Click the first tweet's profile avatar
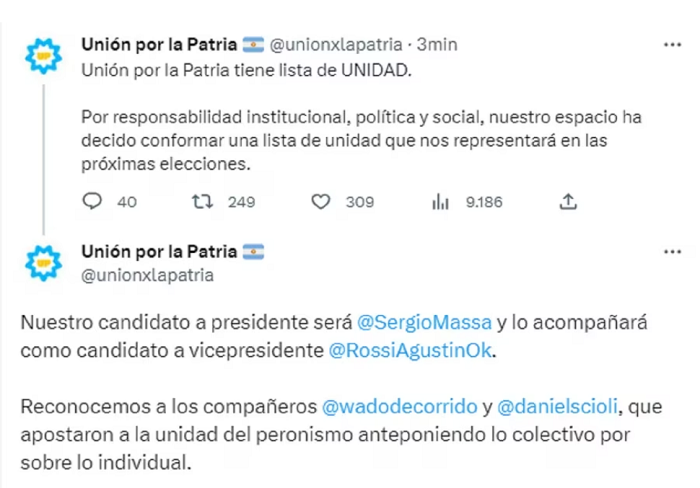The image size is (700, 488). [43, 56]
